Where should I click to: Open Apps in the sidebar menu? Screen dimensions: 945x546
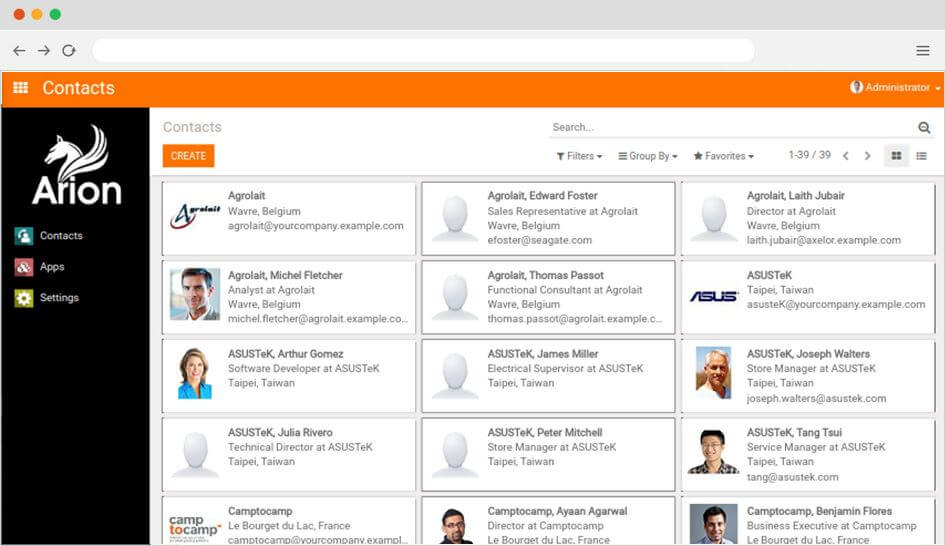click(52, 267)
